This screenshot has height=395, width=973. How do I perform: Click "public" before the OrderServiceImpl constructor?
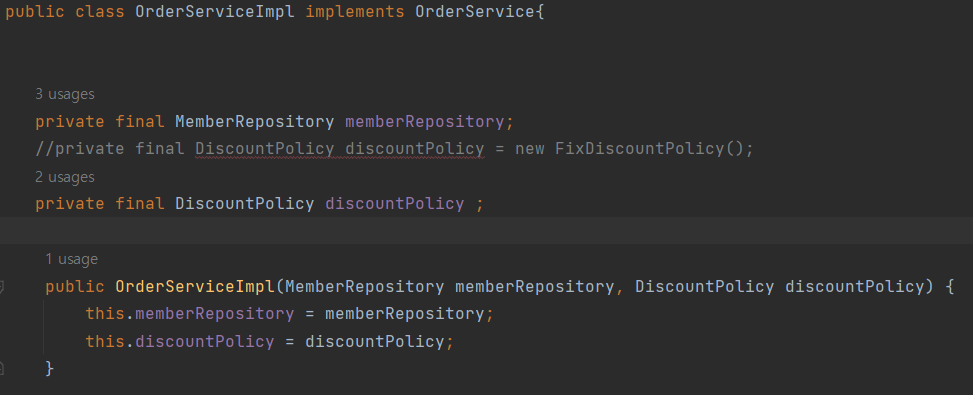click(75, 287)
